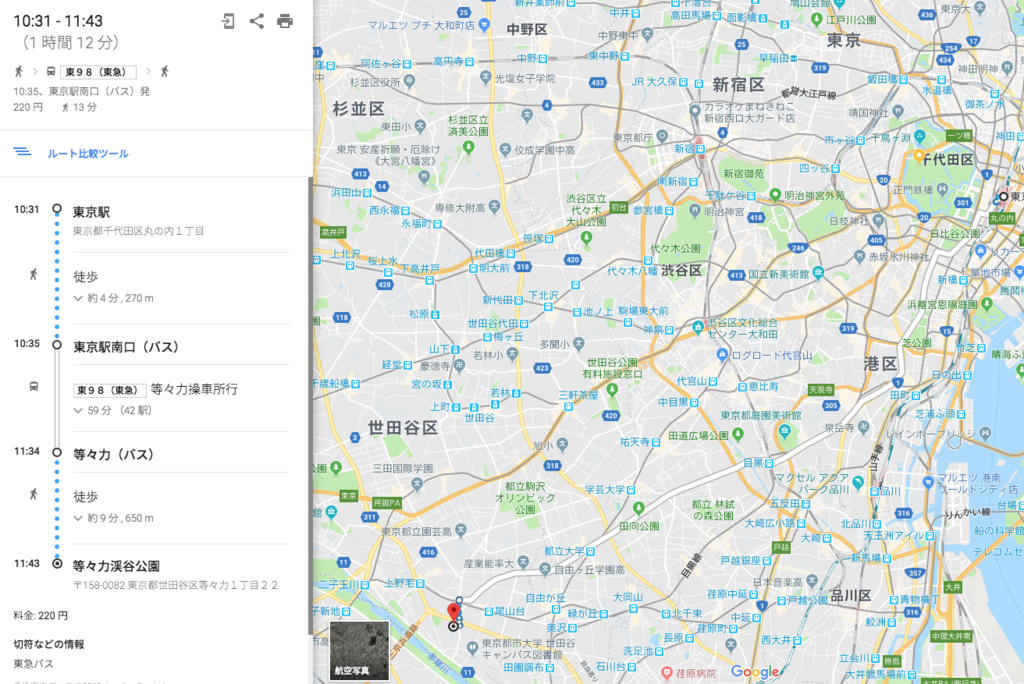
Task: Click the 杉並区立済美公園 park marker
Action: click(x=468, y=148)
